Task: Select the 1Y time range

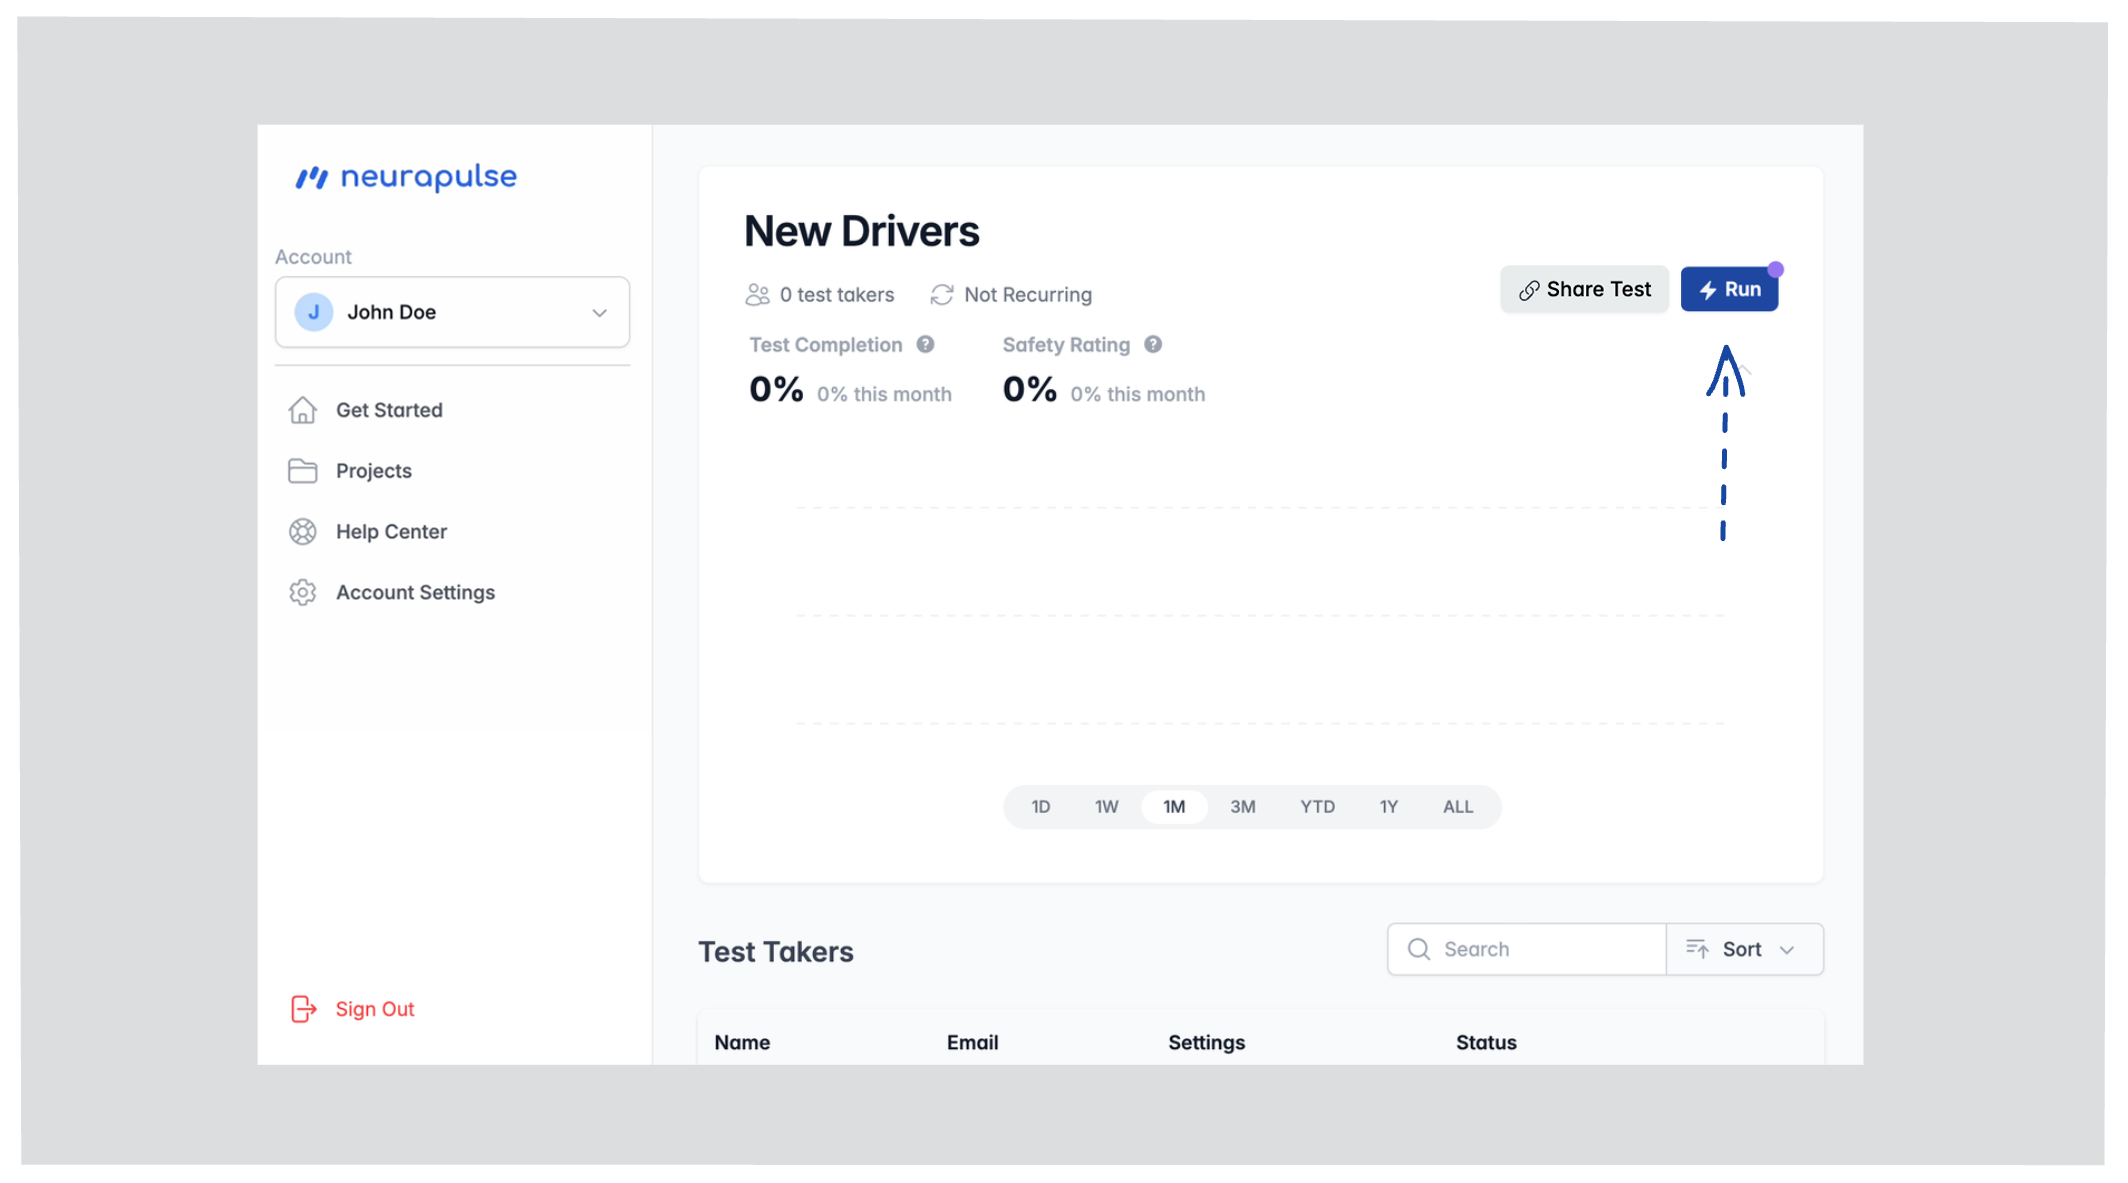Action: click(1389, 807)
